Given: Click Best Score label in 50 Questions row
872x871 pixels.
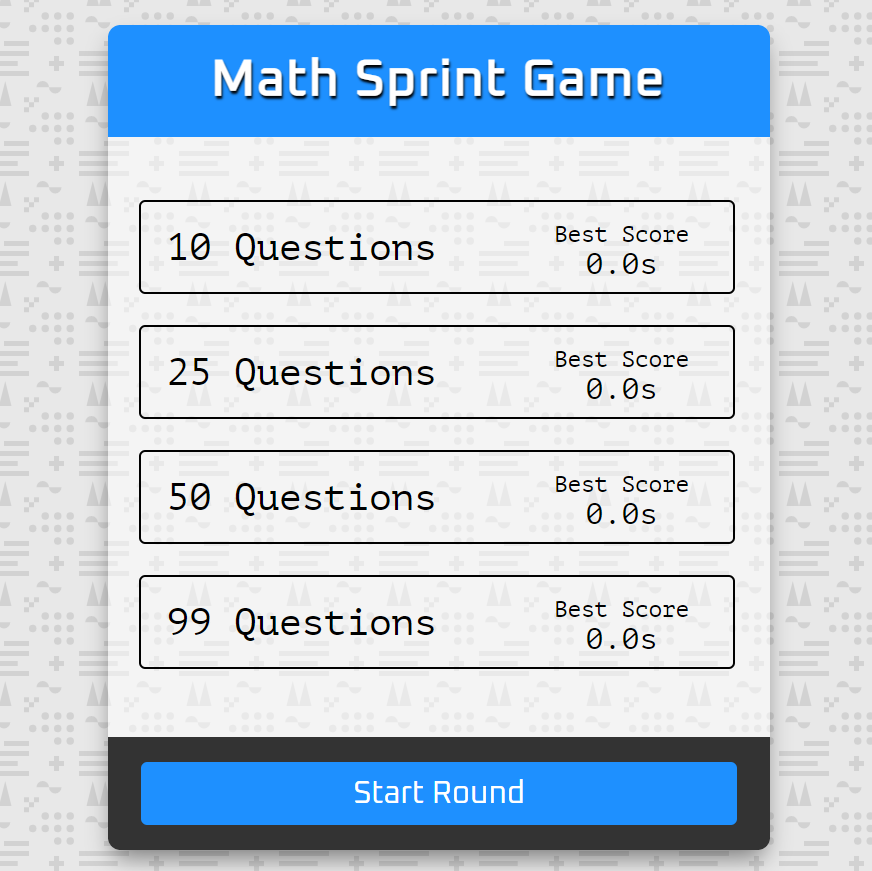Looking at the screenshot, I should pyautogui.click(x=621, y=484).
